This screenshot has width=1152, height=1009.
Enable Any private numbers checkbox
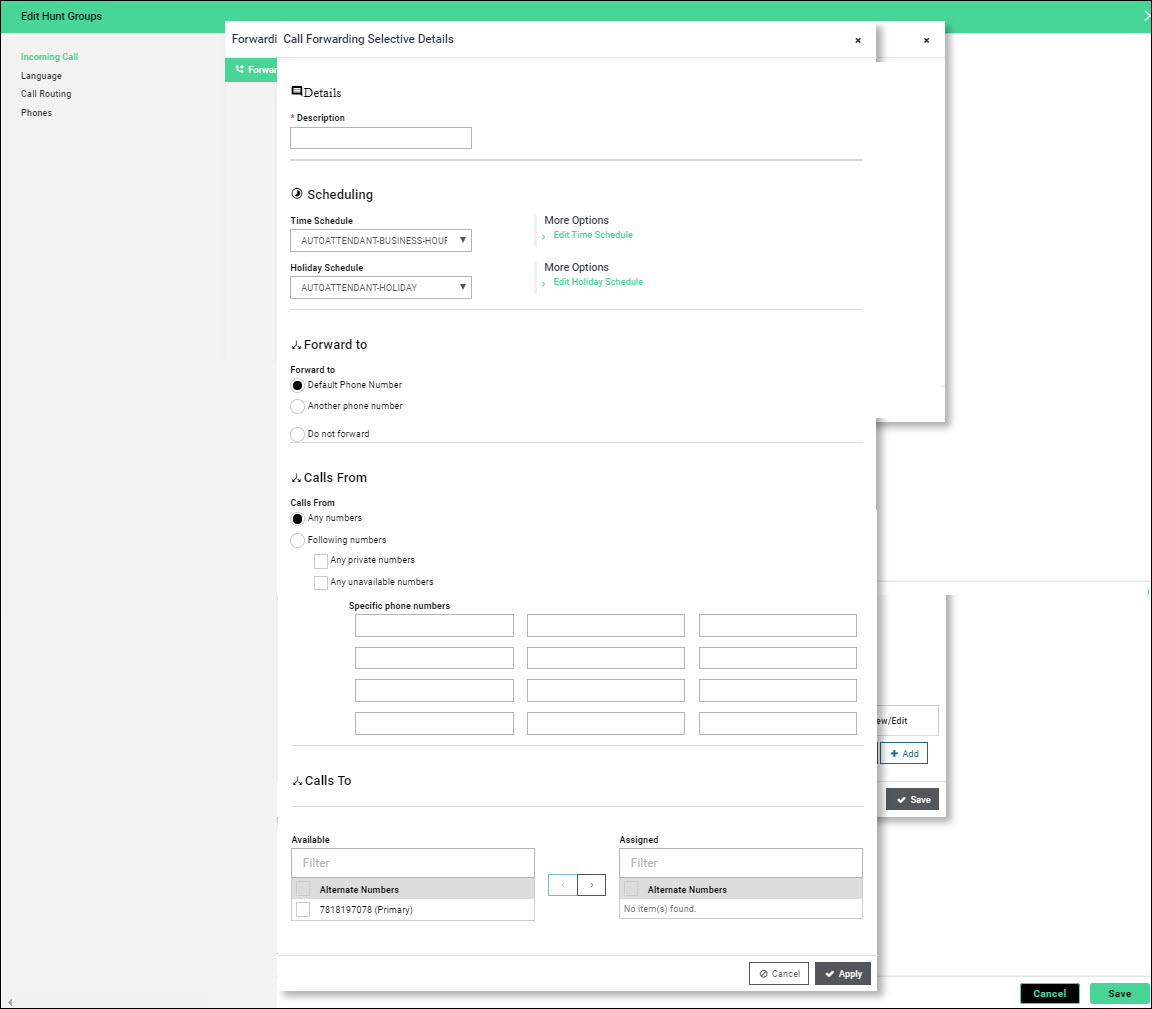(x=321, y=561)
